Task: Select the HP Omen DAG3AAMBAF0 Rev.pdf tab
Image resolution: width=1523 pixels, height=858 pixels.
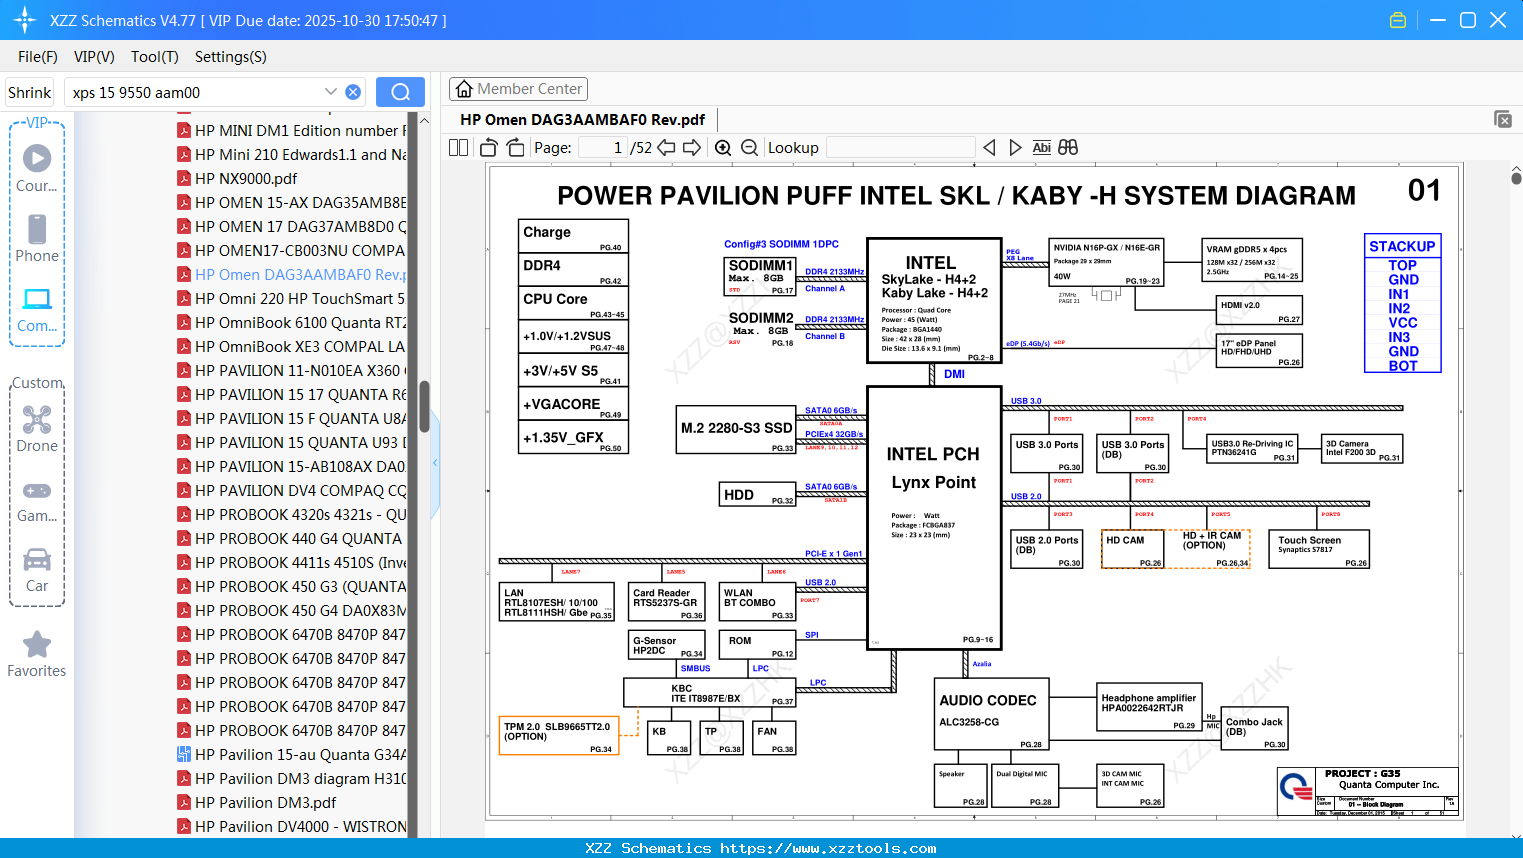Action: point(582,120)
